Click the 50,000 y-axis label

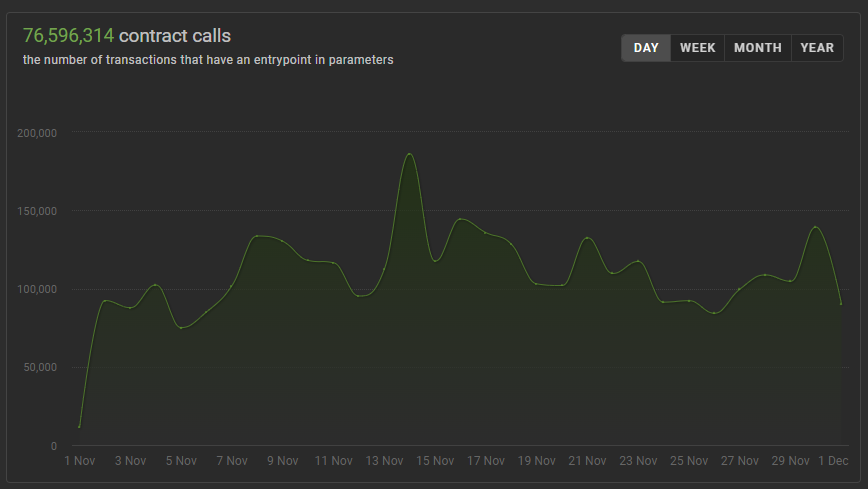tap(40, 367)
